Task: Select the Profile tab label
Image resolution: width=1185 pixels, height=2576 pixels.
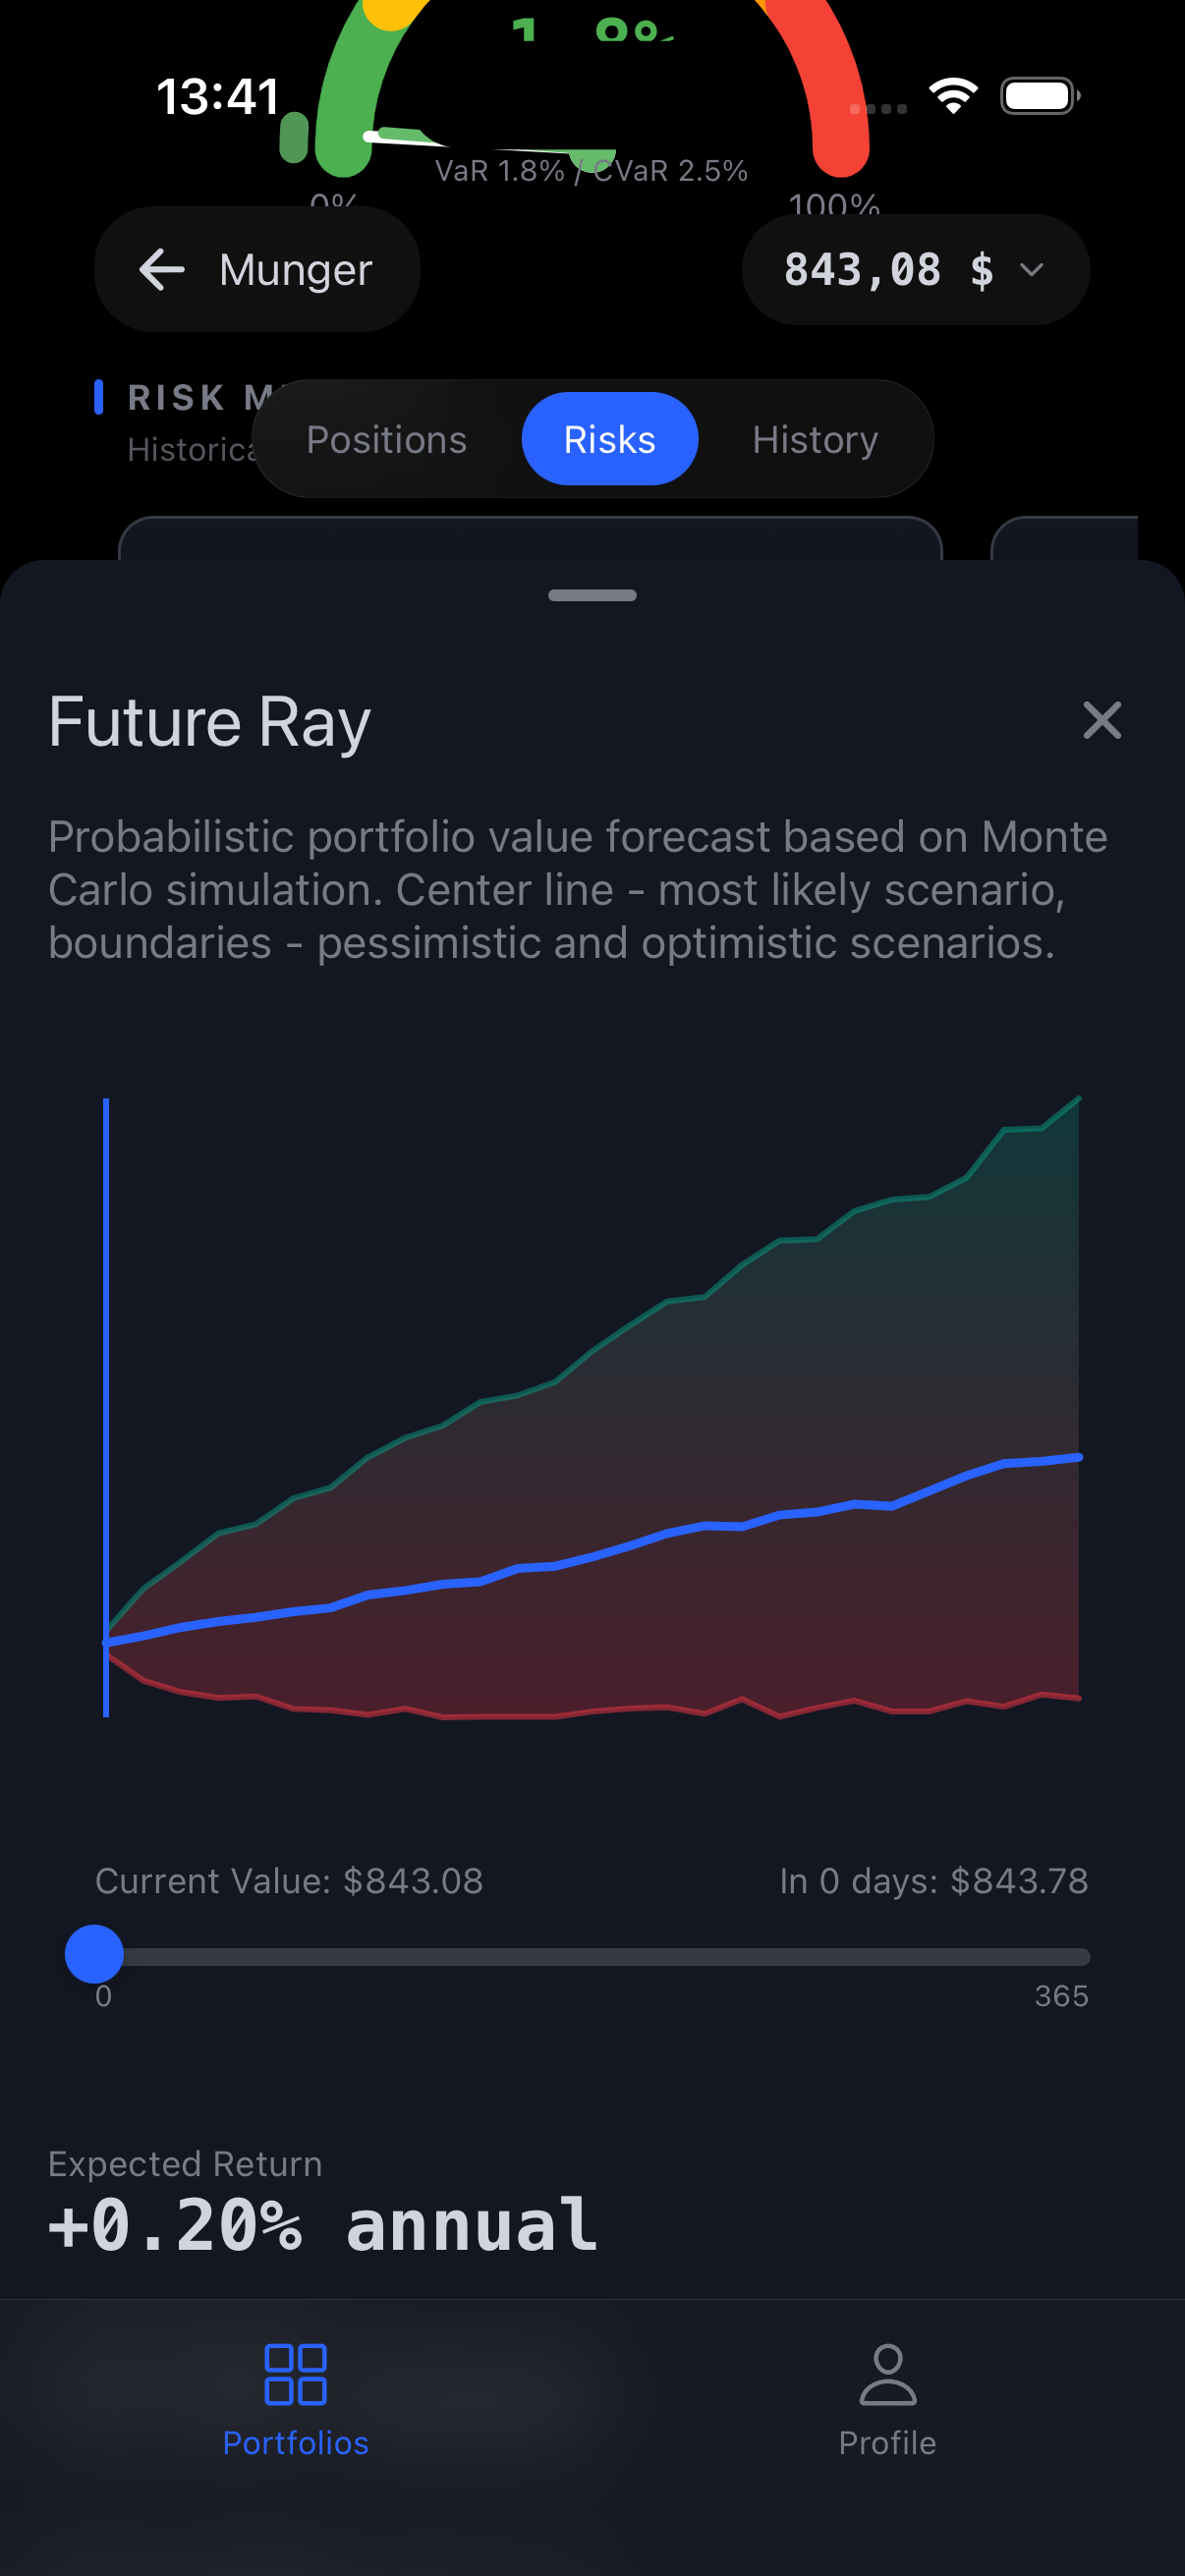Action: (x=886, y=2443)
